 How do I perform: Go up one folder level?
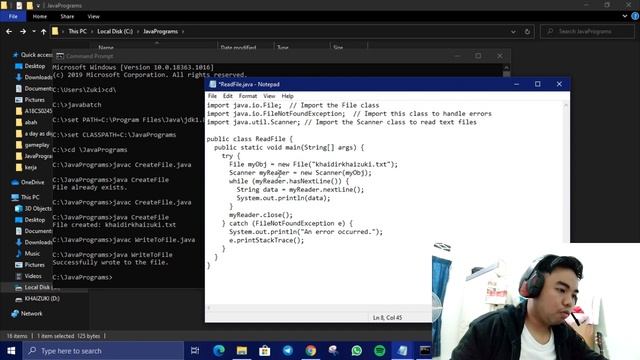coord(43,31)
